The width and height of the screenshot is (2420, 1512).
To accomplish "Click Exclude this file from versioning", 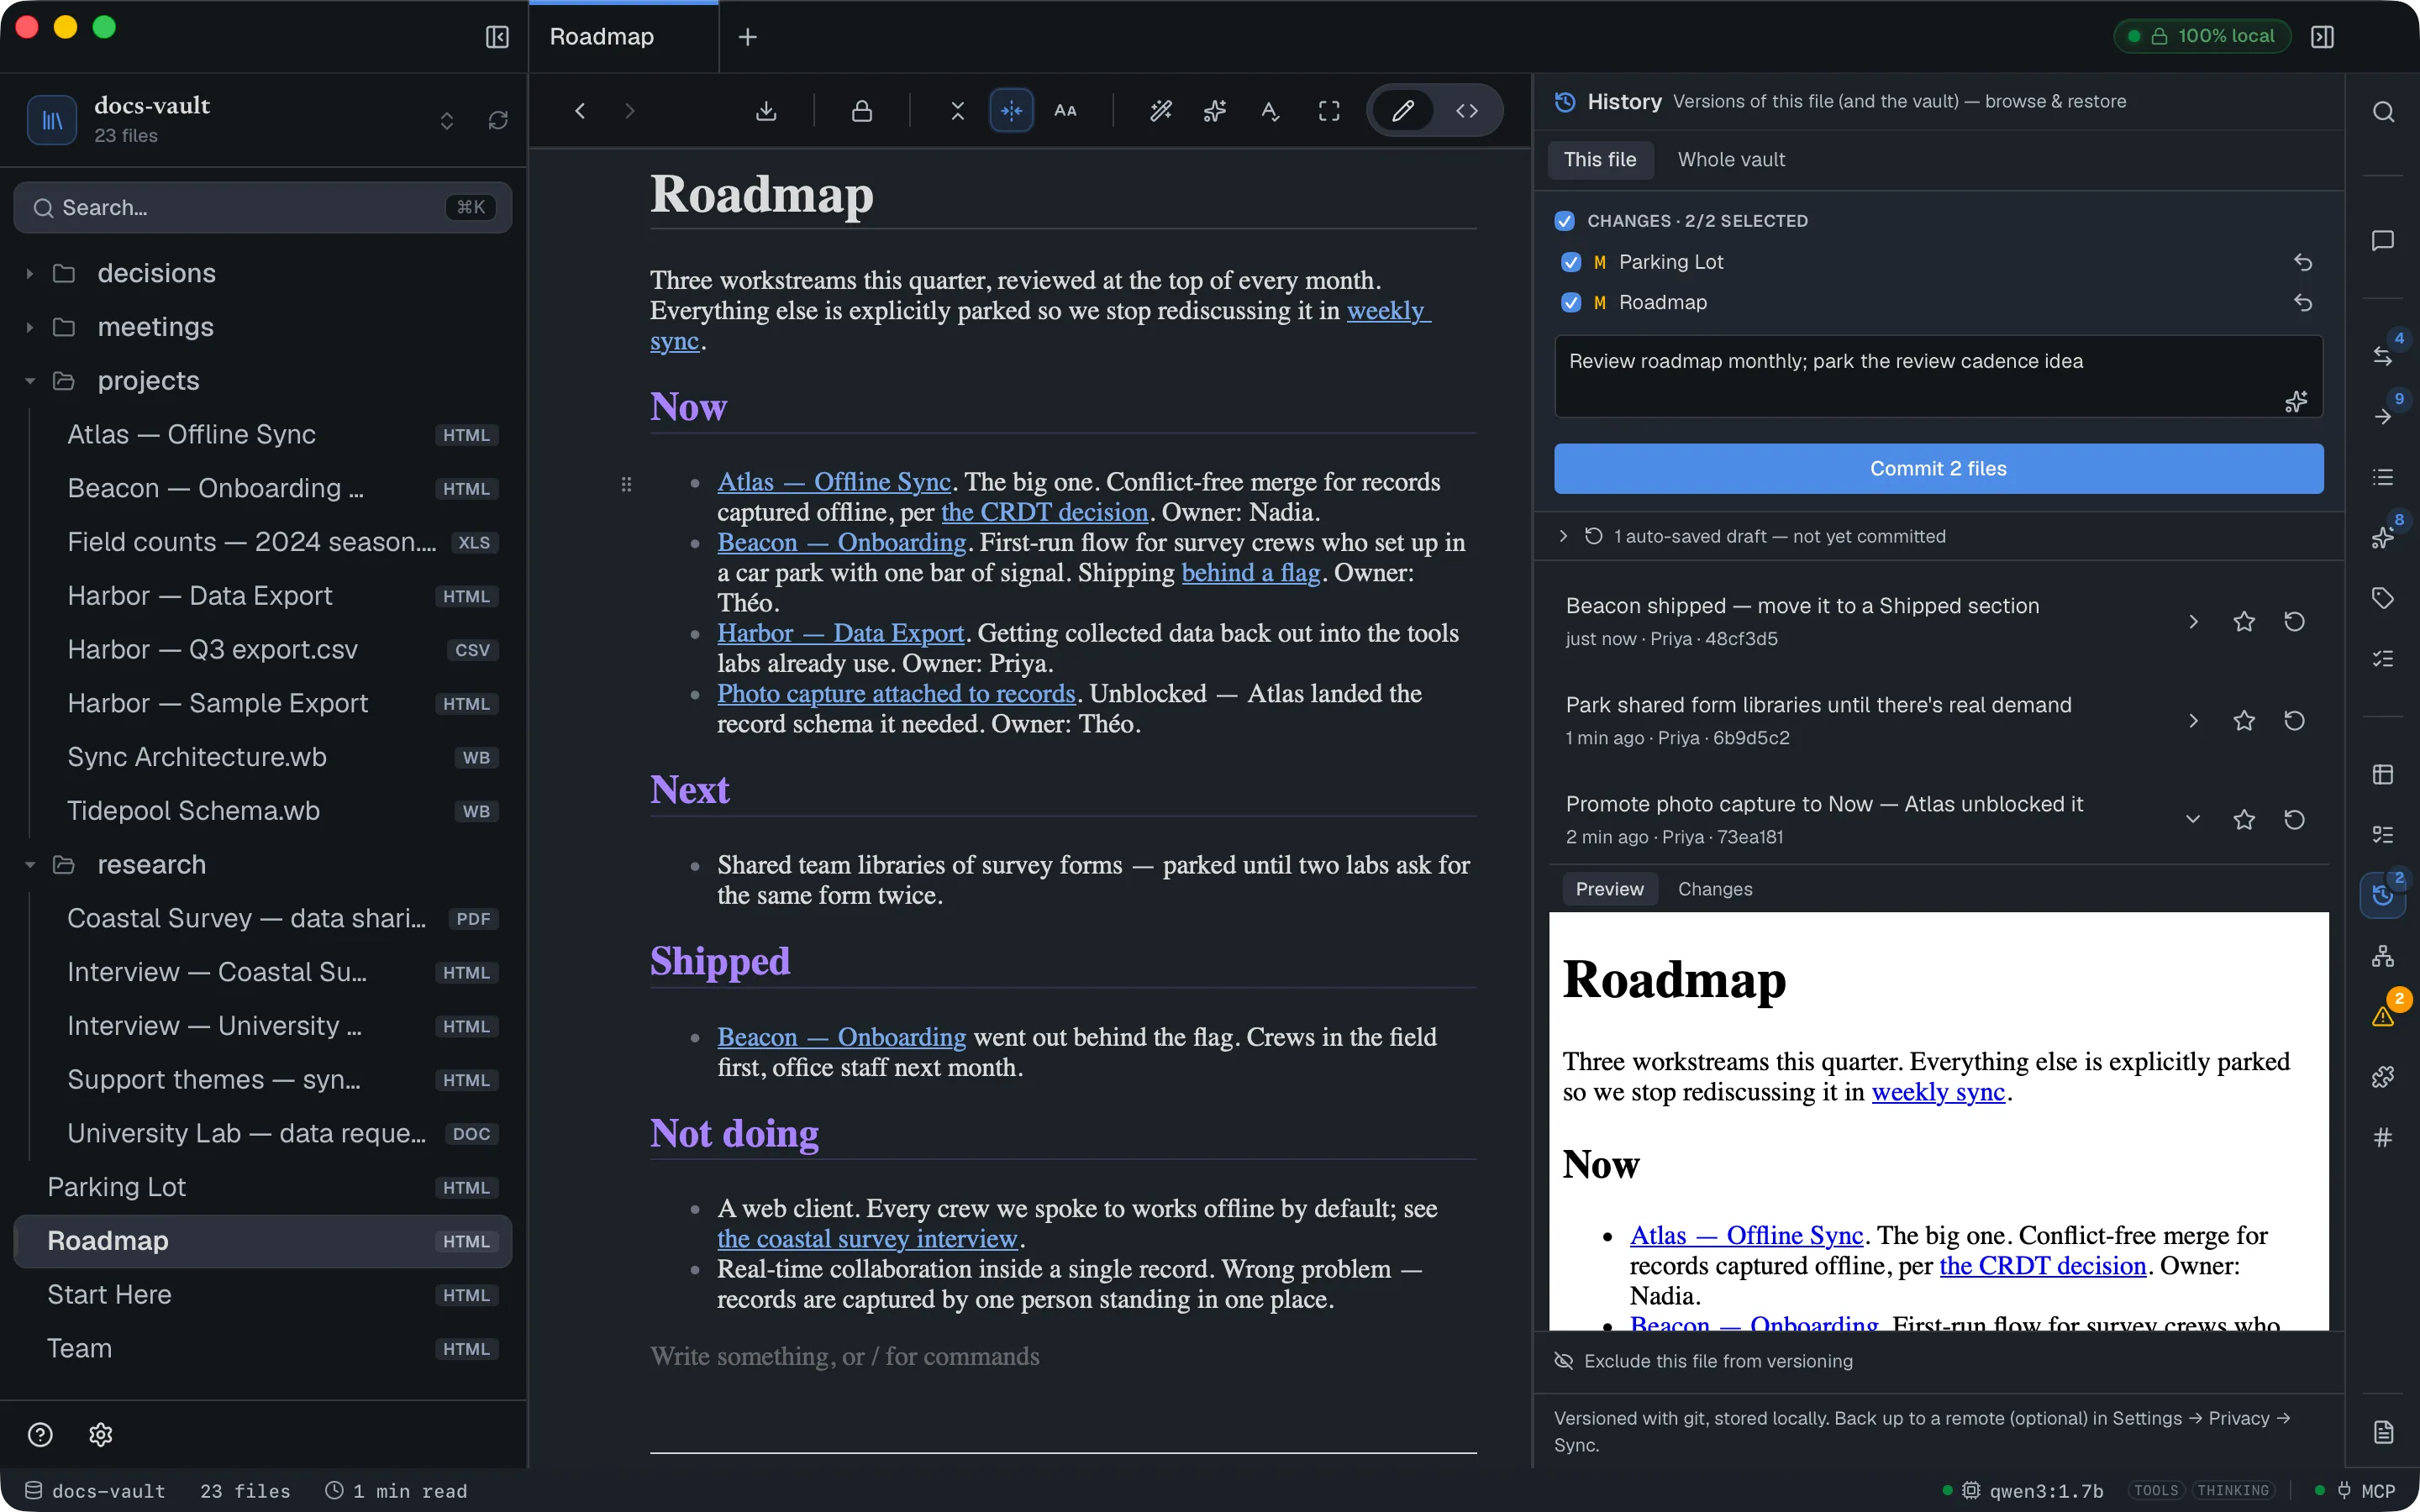I will [1703, 1362].
